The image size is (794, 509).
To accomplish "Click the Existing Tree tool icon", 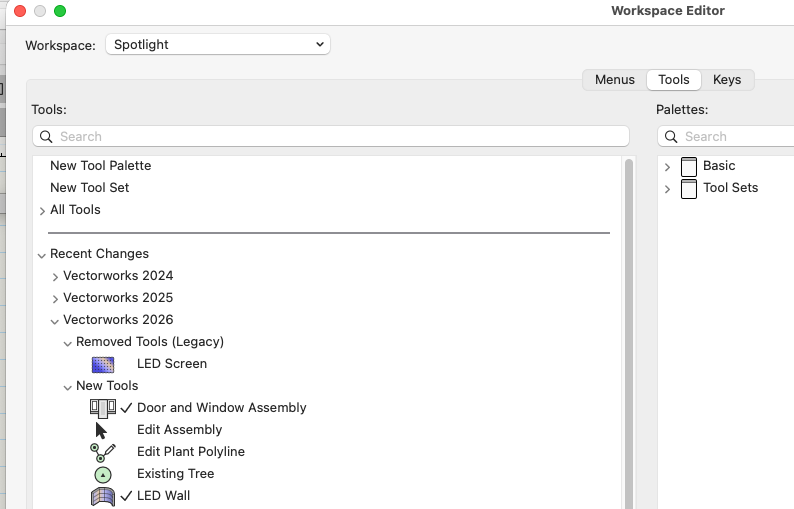I will 103,474.
